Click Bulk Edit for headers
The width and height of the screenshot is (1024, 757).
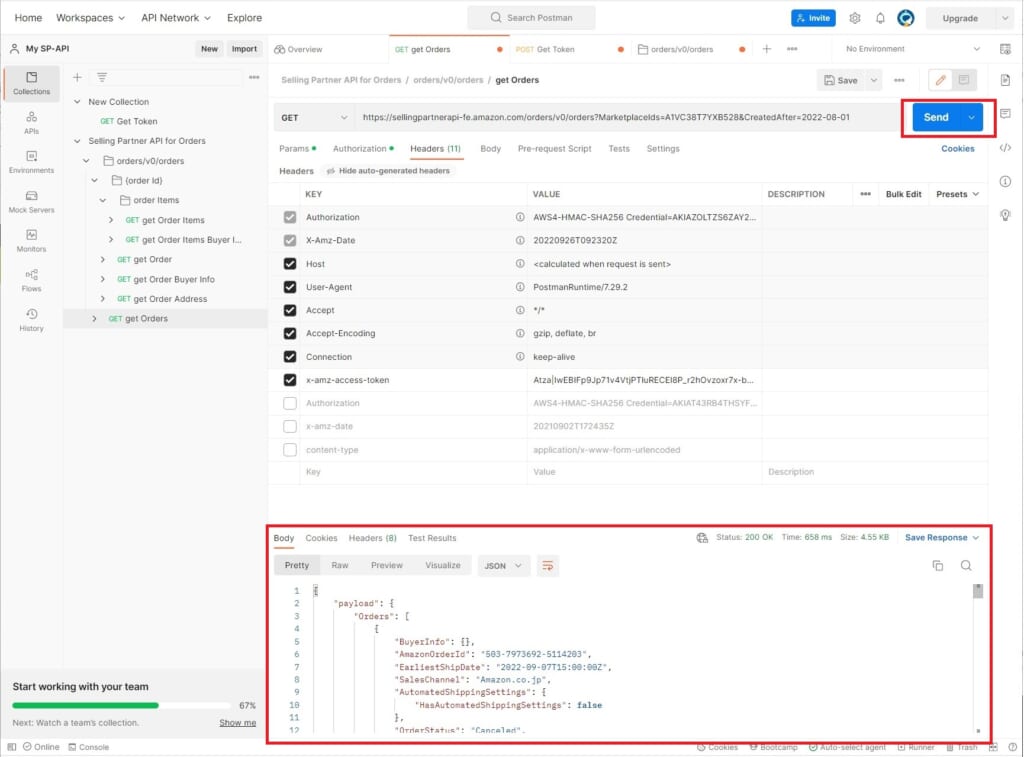pos(903,194)
